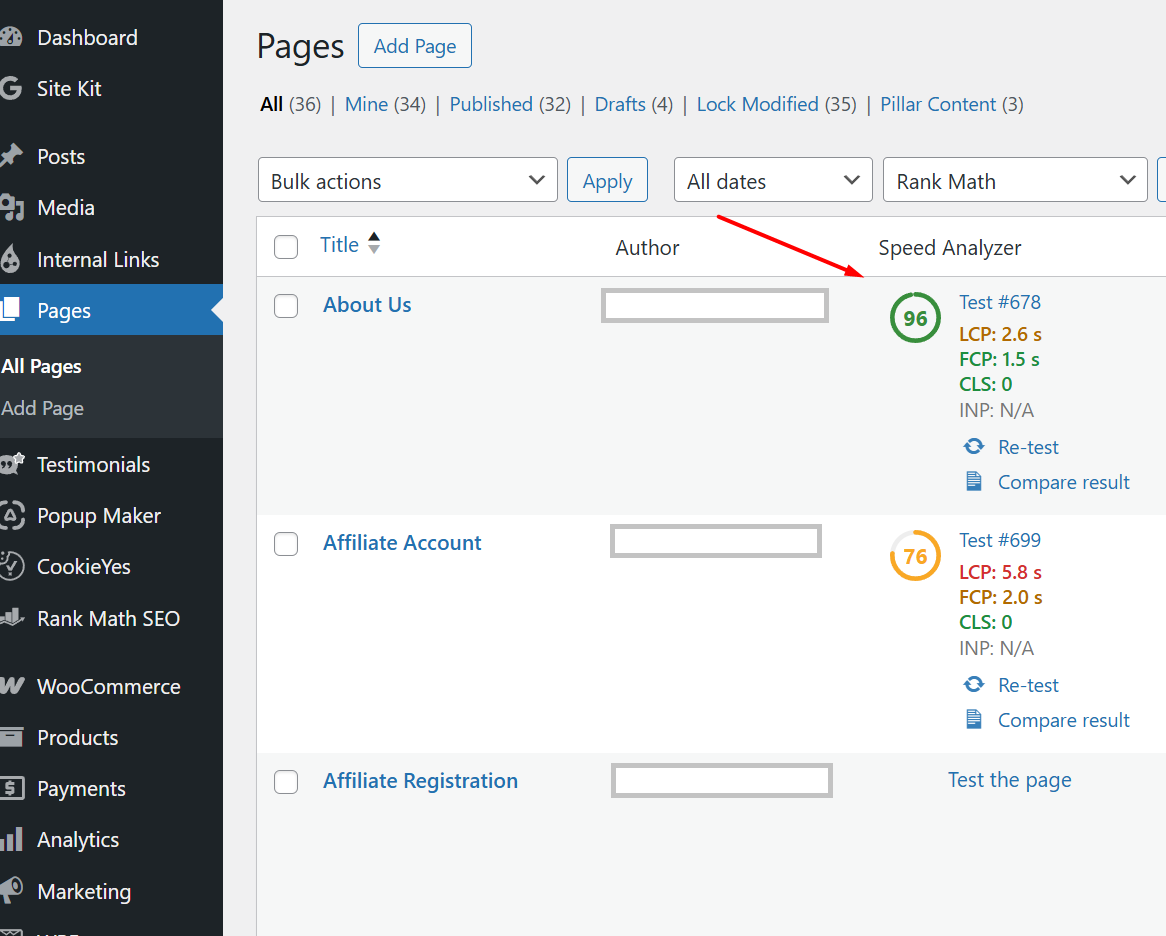This screenshot has width=1166, height=936.
Task: Tick the Affiliate Account row checkbox
Action: 286,544
